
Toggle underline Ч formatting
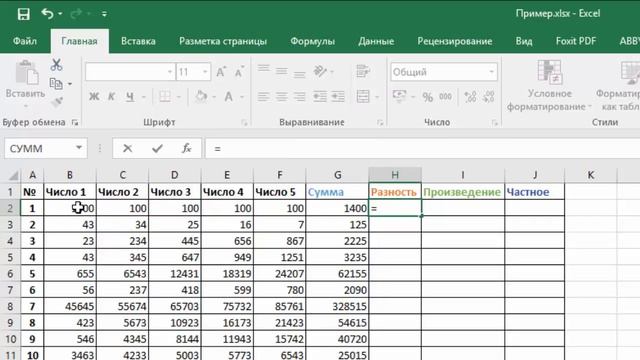pyautogui.click(x=130, y=97)
